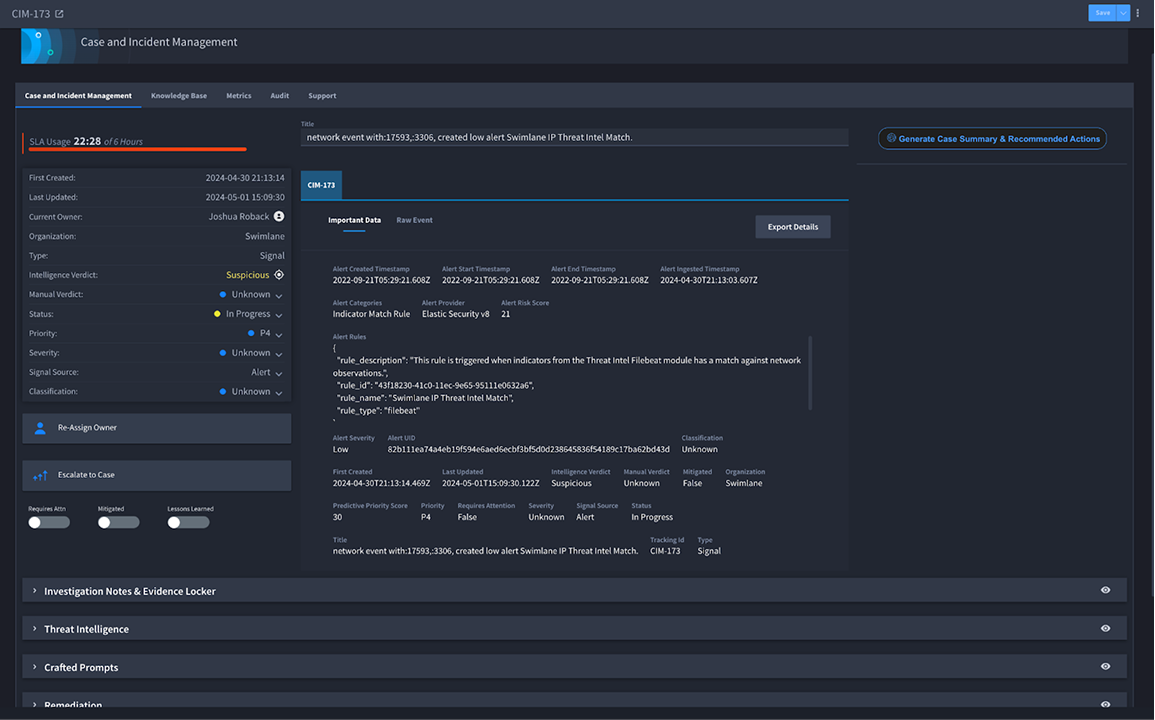Image resolution: width=1155 pixels, height=720 pixels.
Task: Go to the Support tab
Action: click(322, 96)
